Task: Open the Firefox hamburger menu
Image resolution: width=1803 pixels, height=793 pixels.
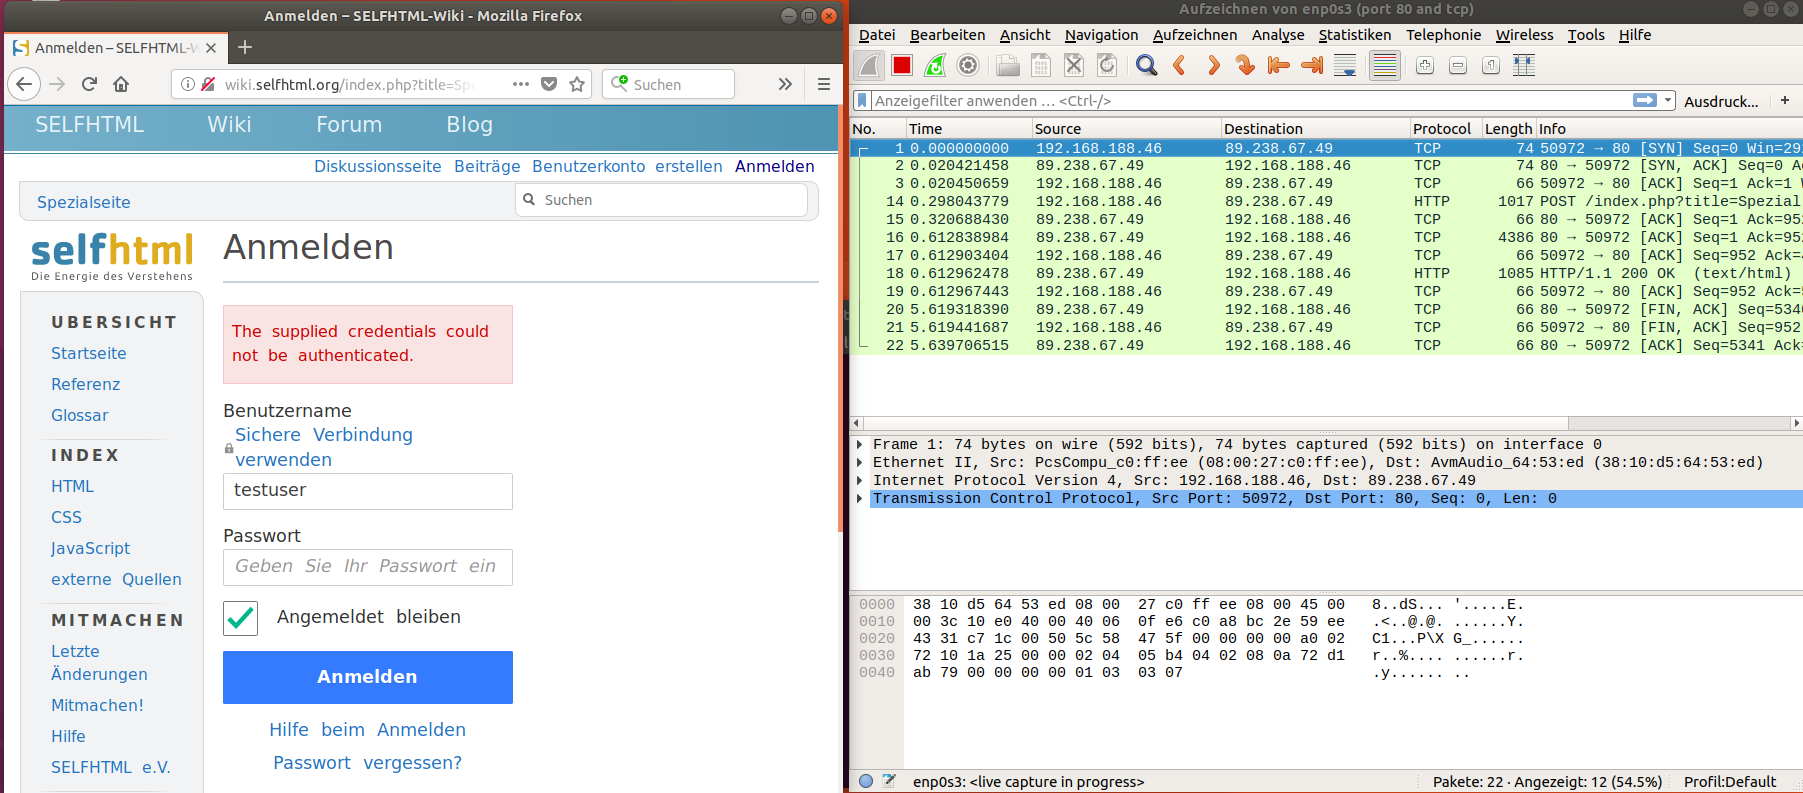Action: point(824,84)
